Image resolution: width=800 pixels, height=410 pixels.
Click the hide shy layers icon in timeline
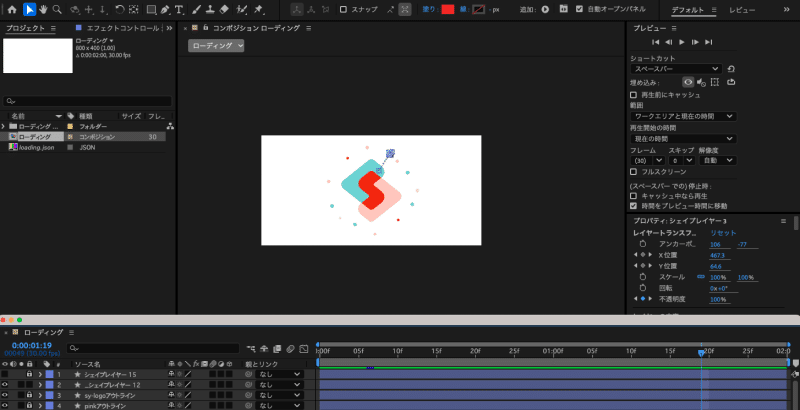tap(264, 349)
